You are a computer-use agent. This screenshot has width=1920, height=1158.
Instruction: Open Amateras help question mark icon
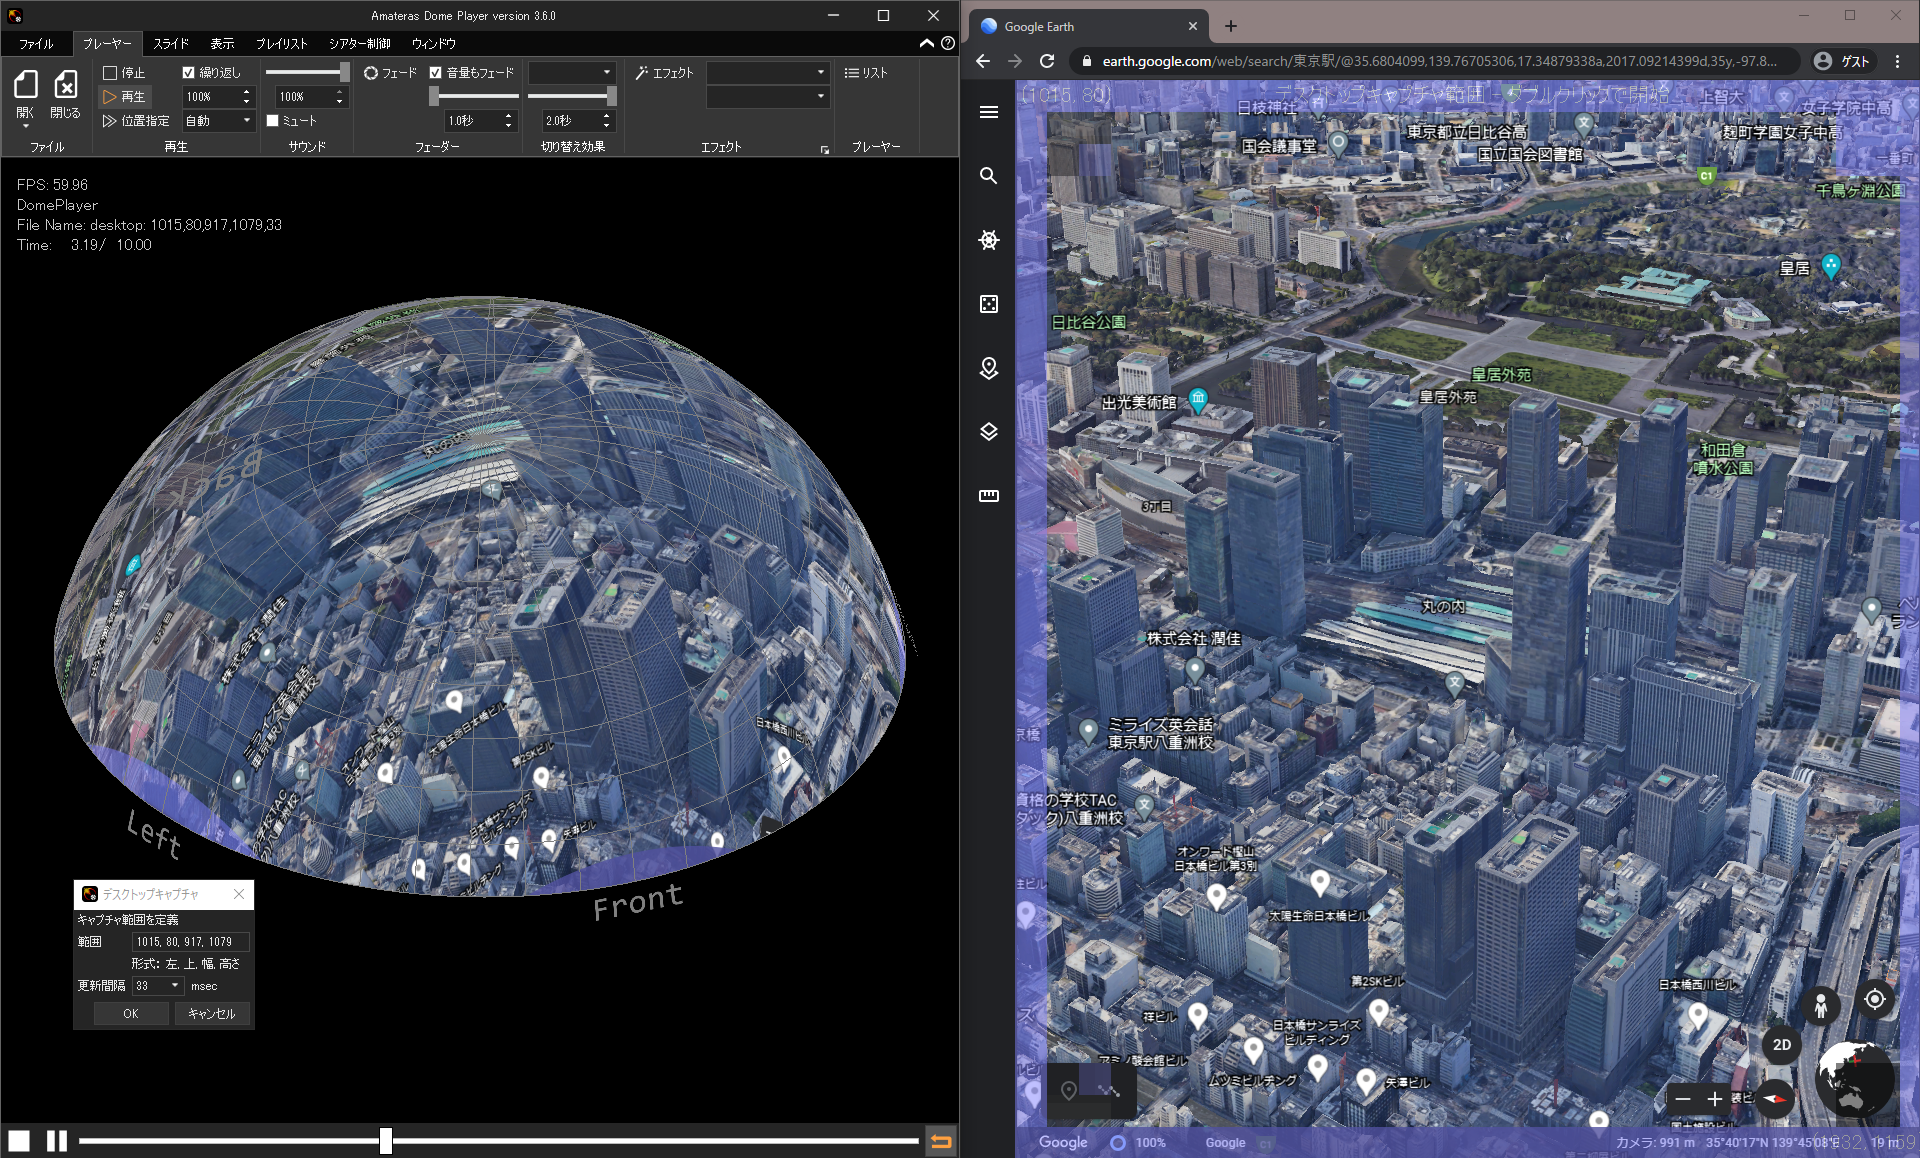(948, 43)
